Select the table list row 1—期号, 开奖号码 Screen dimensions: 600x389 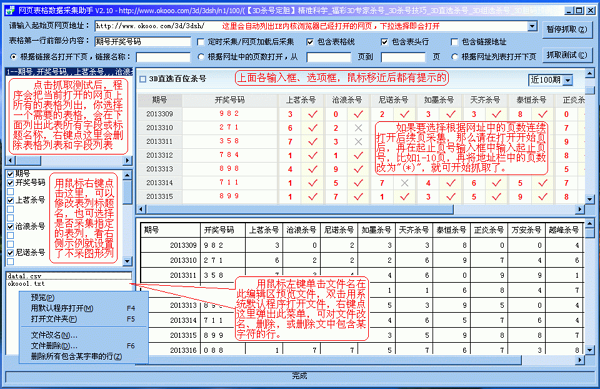(x=69, y=72)
